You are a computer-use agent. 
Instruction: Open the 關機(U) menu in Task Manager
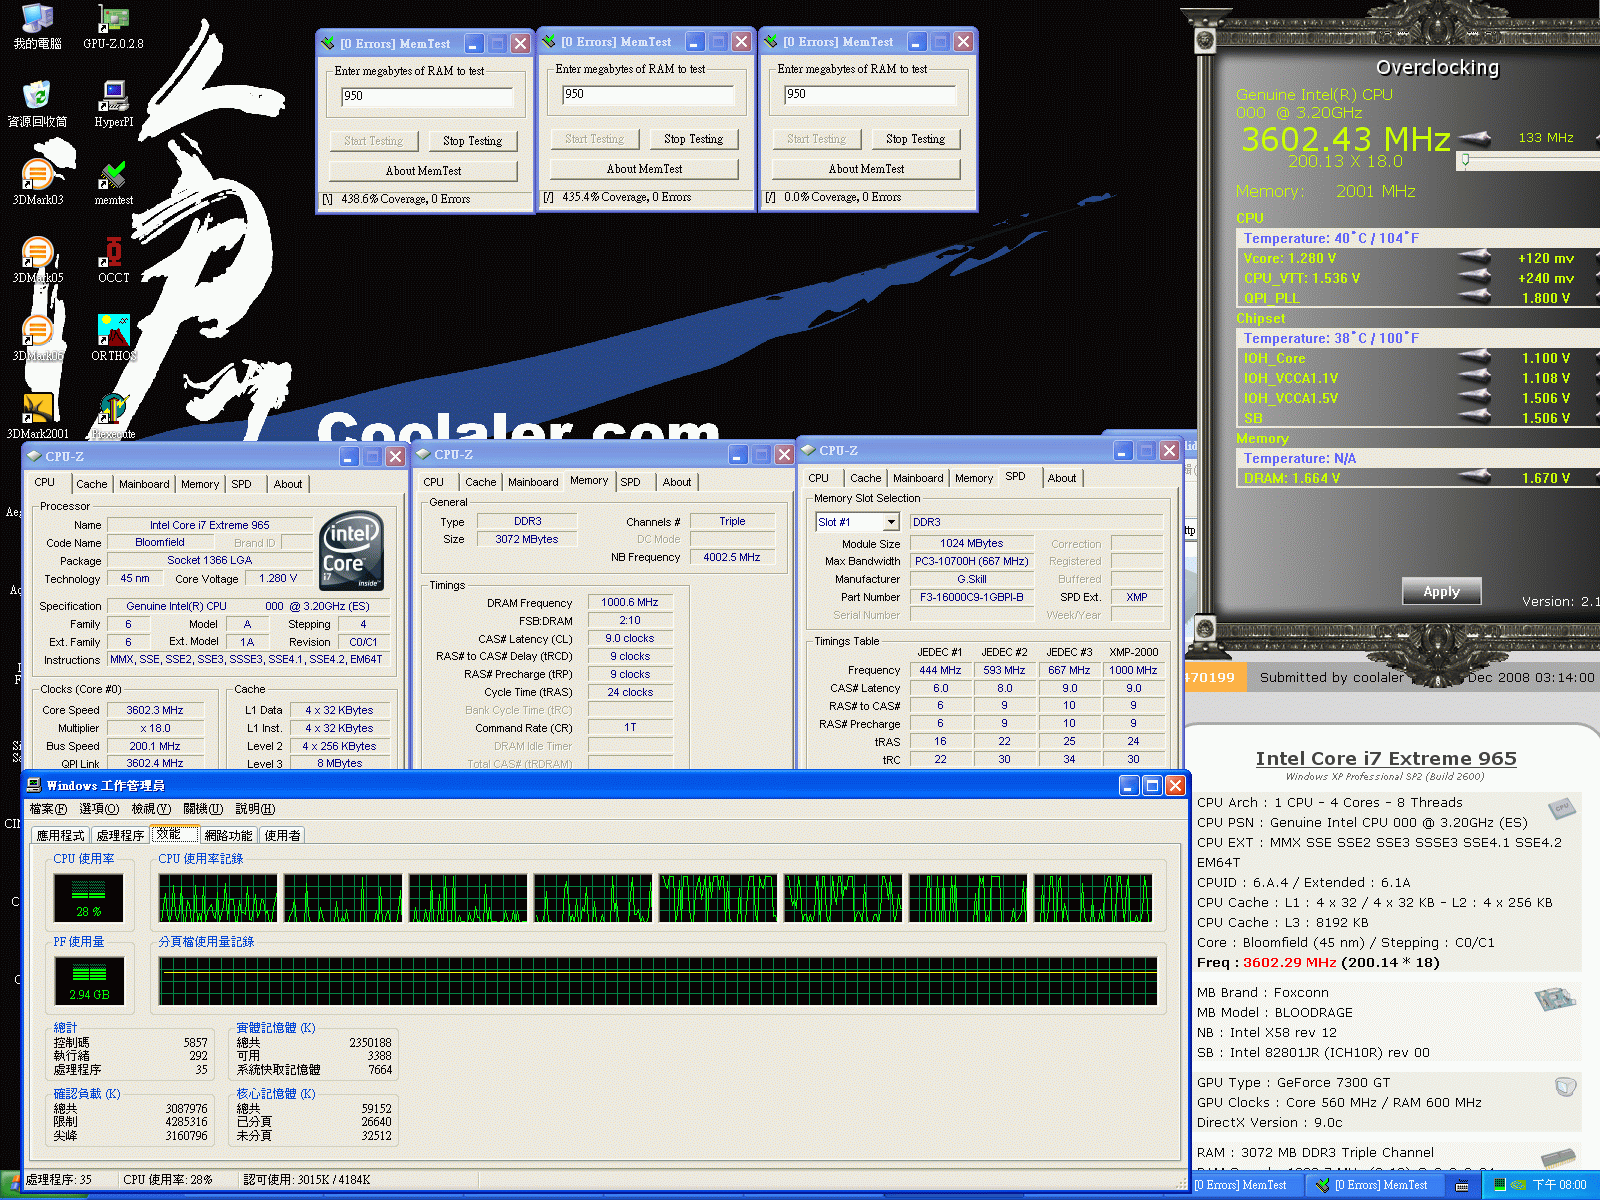click(x=203, y=809)
